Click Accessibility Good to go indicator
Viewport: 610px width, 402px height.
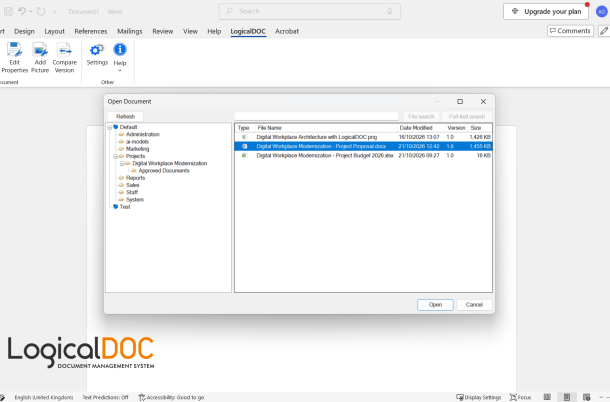(x=171, y=397)
